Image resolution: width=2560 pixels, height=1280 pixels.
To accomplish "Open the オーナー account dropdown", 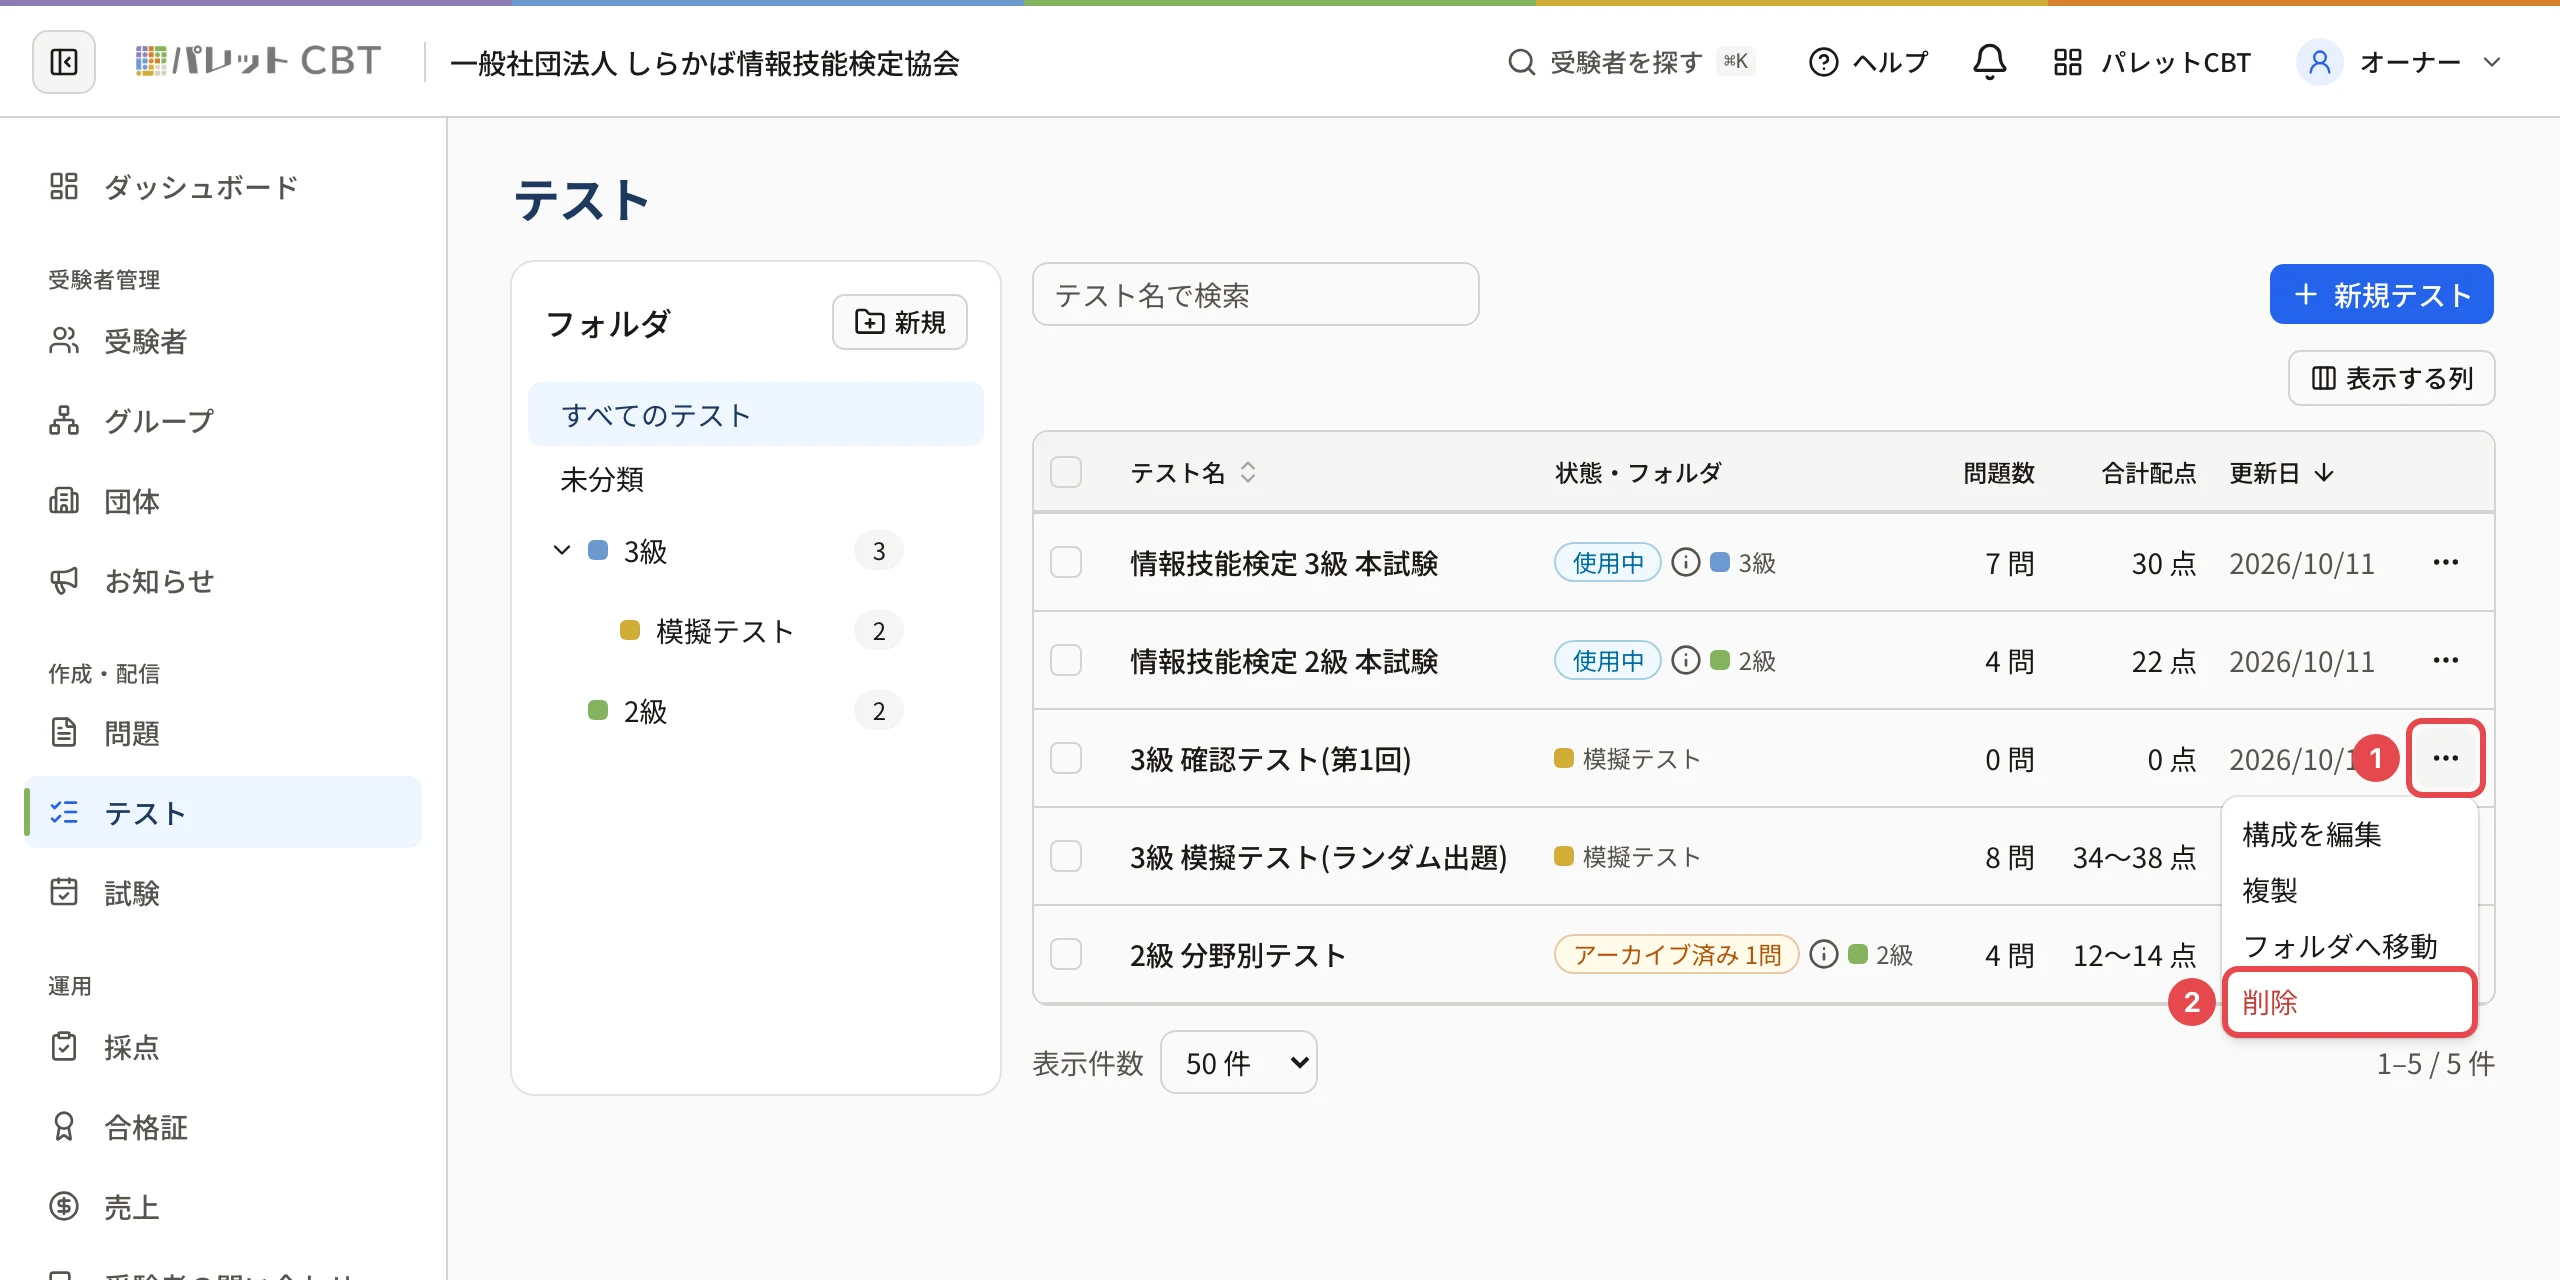I will (x=2400, y=62).
